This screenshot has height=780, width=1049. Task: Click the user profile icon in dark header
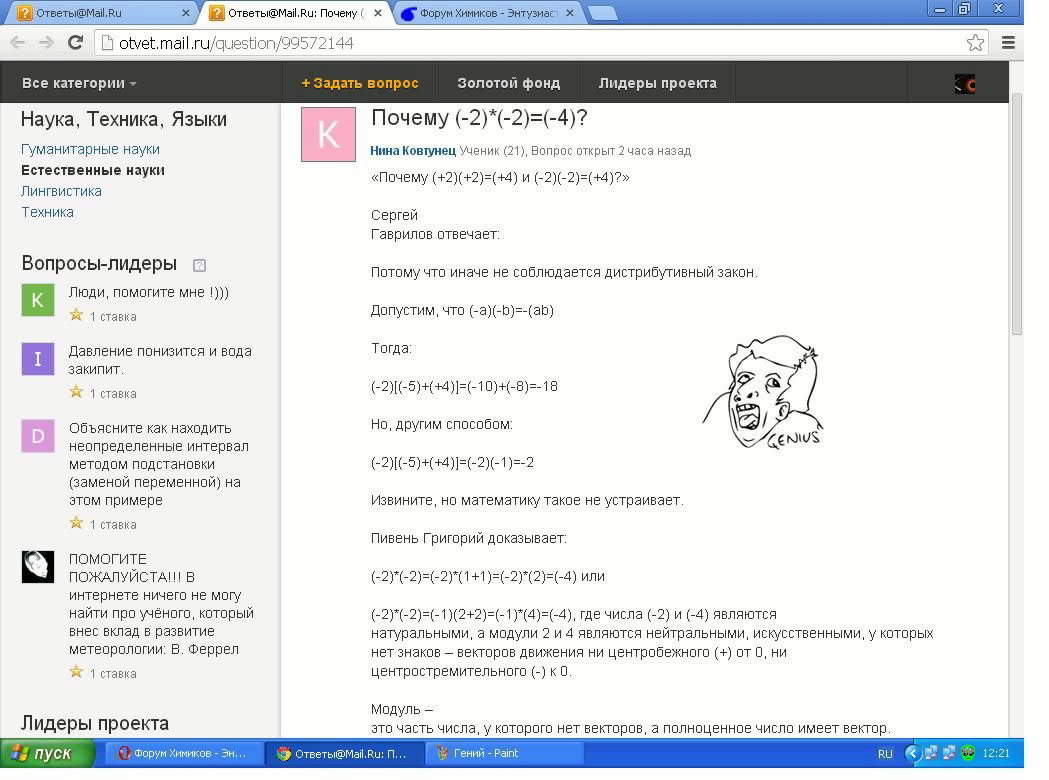pyautogui.click(x=964, y=84)
